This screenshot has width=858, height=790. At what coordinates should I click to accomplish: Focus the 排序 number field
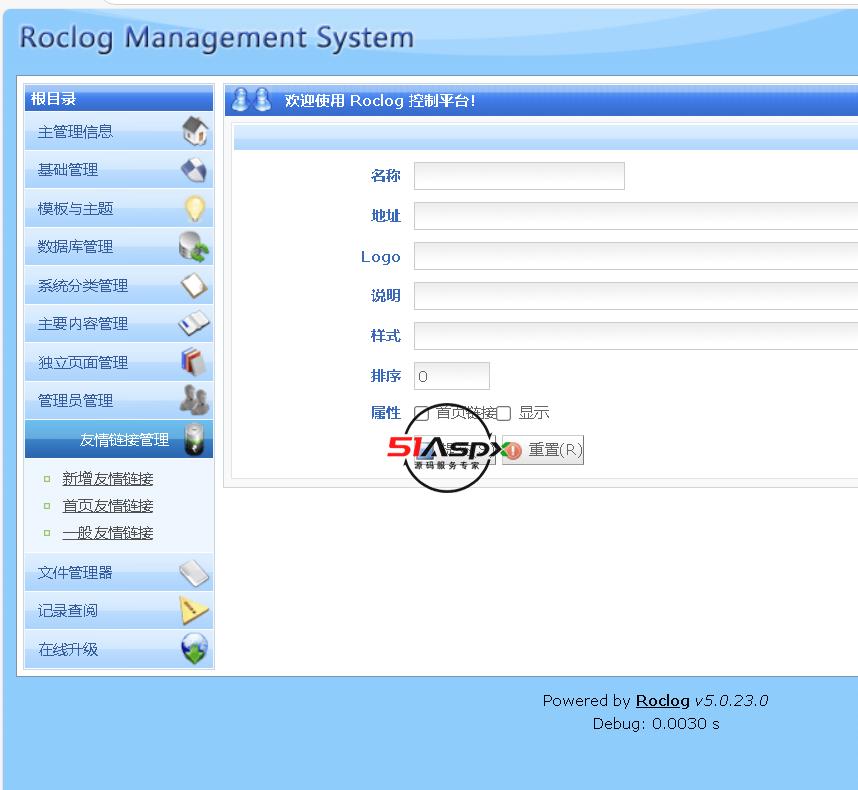pos(452,376)
